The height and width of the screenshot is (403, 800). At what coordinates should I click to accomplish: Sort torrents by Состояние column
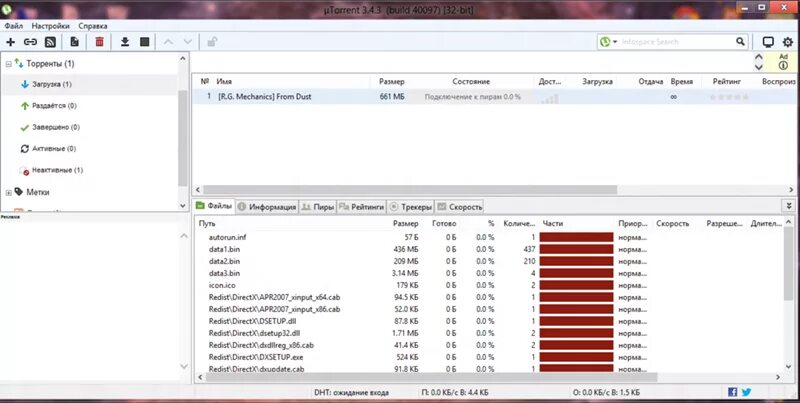click(x=471, y=82)
